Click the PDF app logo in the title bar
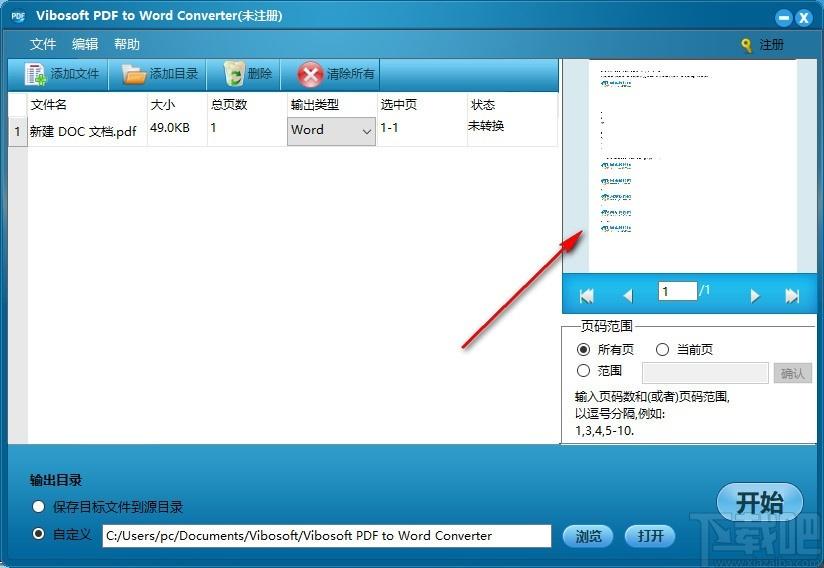Viewport: 824px width, 568px height. coord(18,16)
